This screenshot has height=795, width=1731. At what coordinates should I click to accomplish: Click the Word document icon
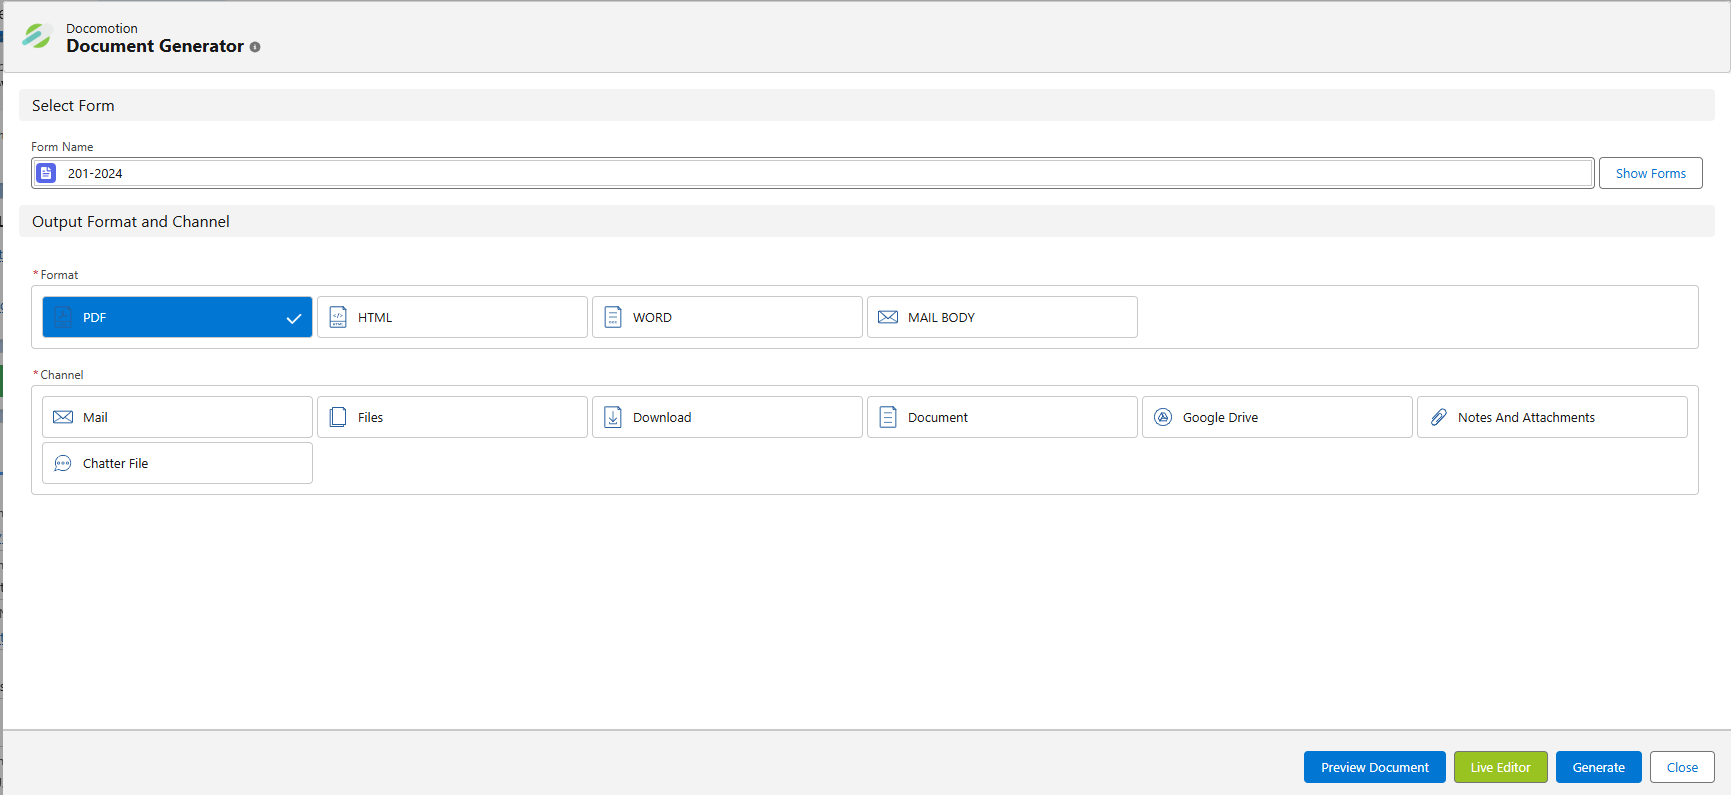click(613, 317)
